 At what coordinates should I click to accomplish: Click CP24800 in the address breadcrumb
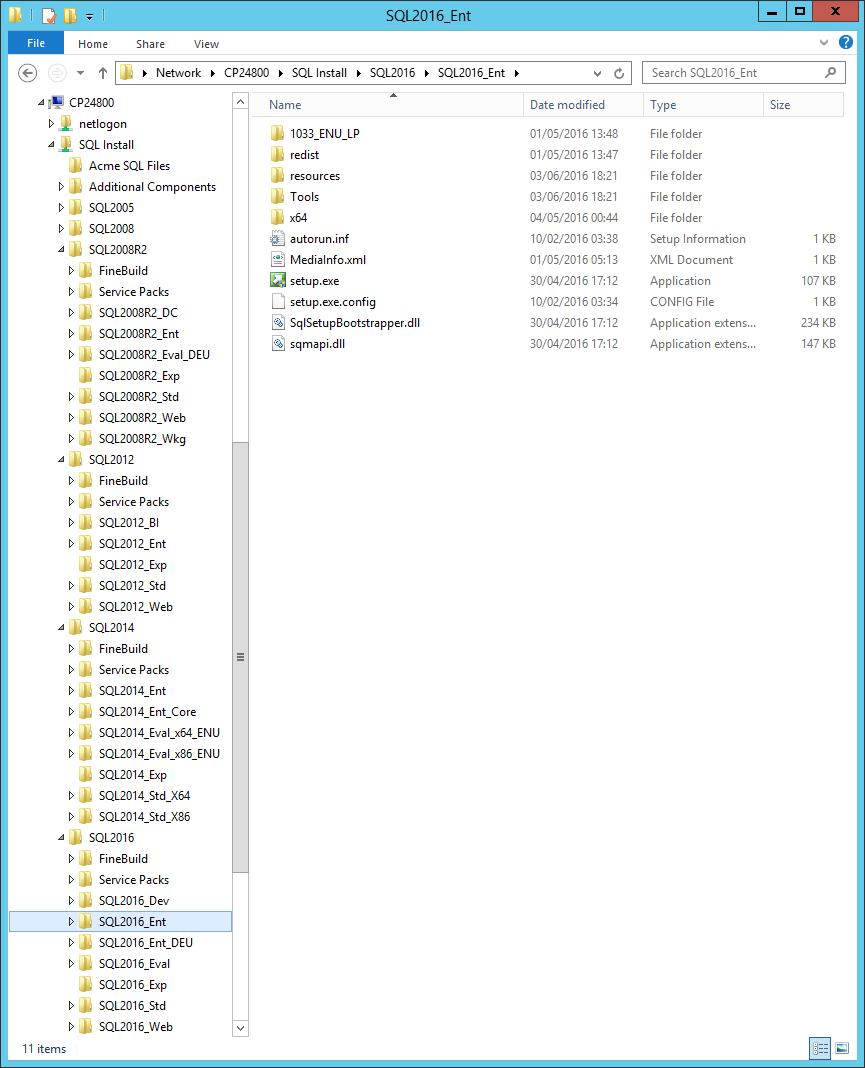click(x=247, y=73)
